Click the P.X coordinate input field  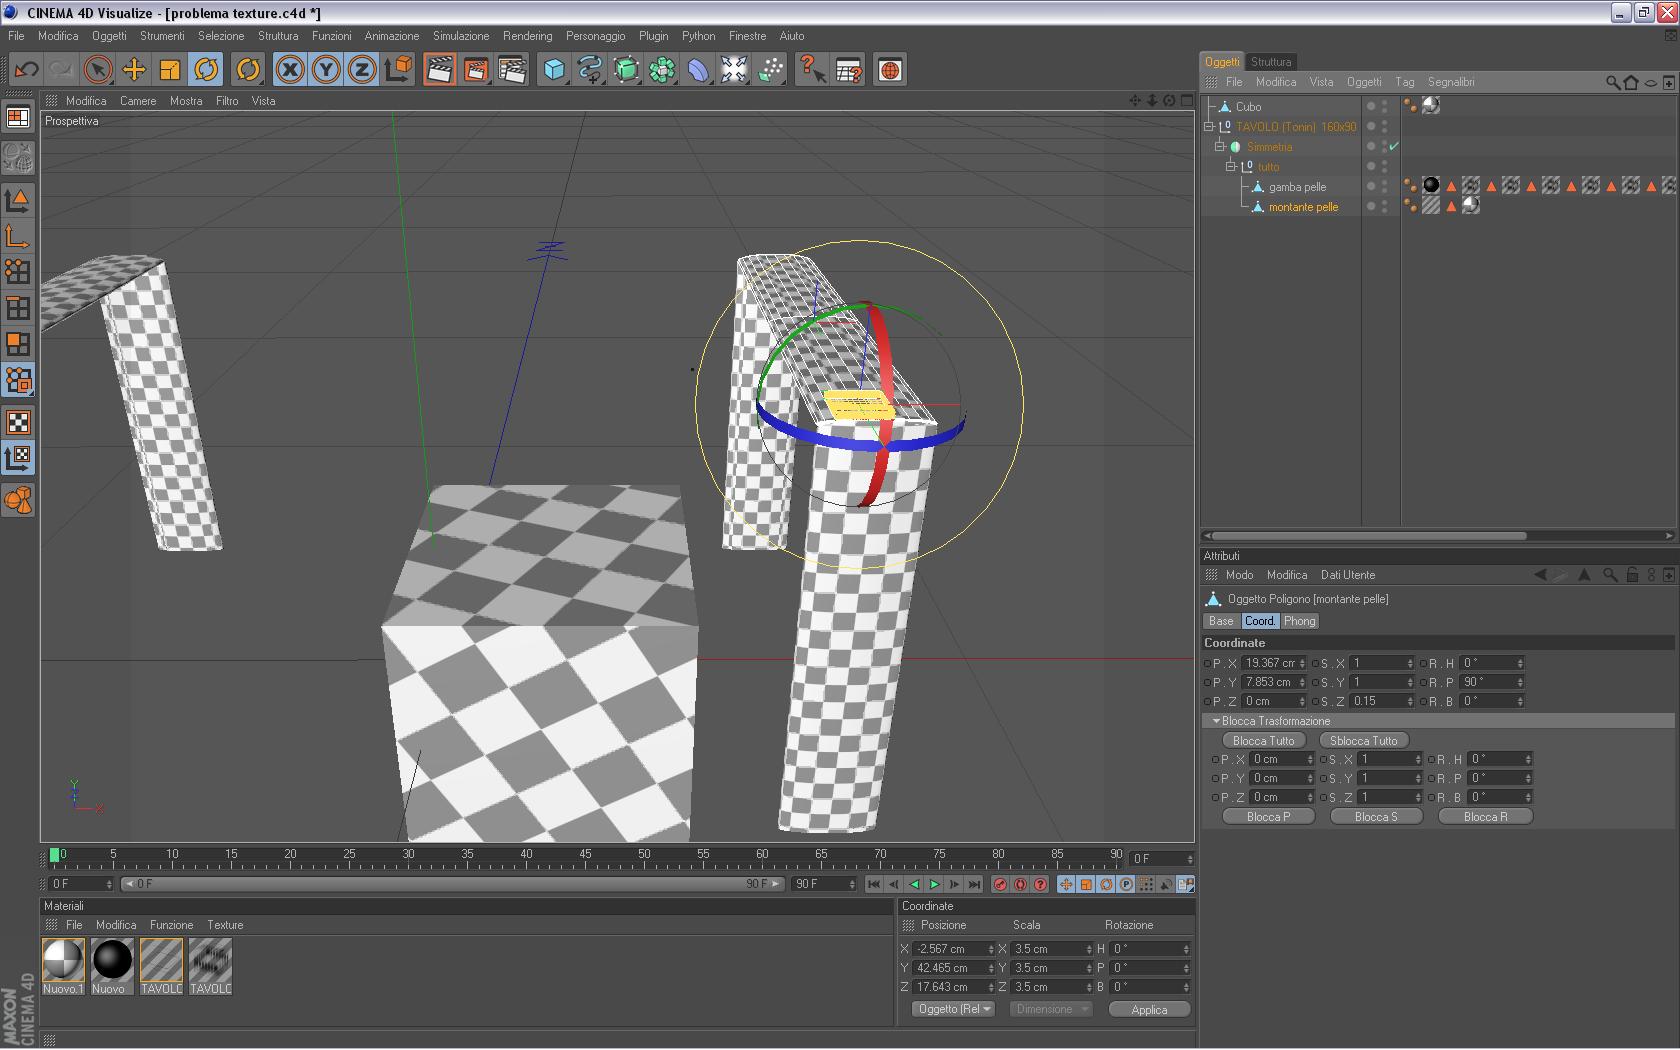[1270, 663]
